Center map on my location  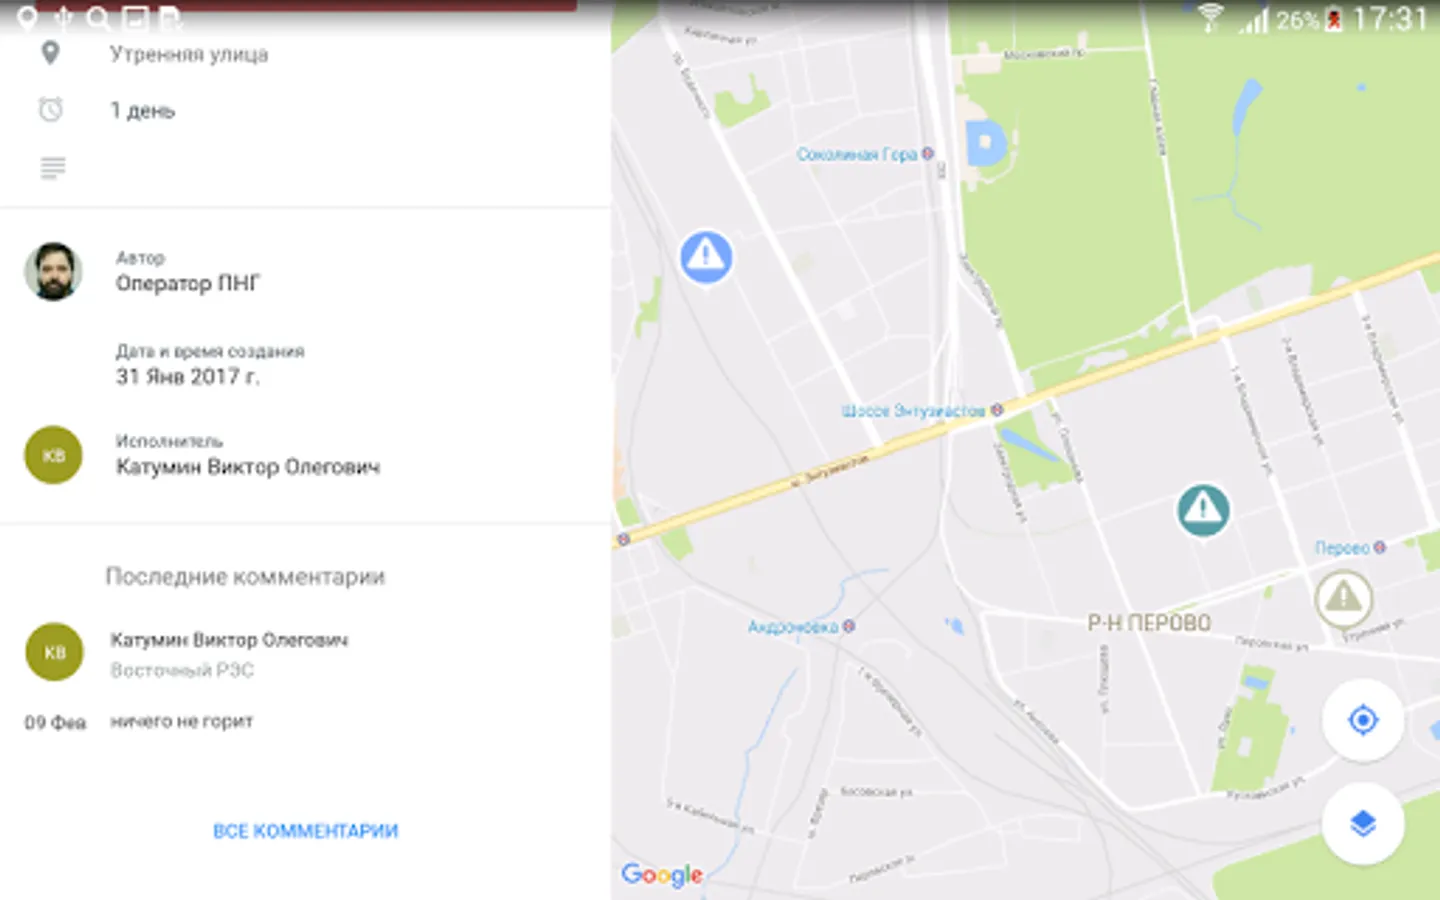[1363, 720]
